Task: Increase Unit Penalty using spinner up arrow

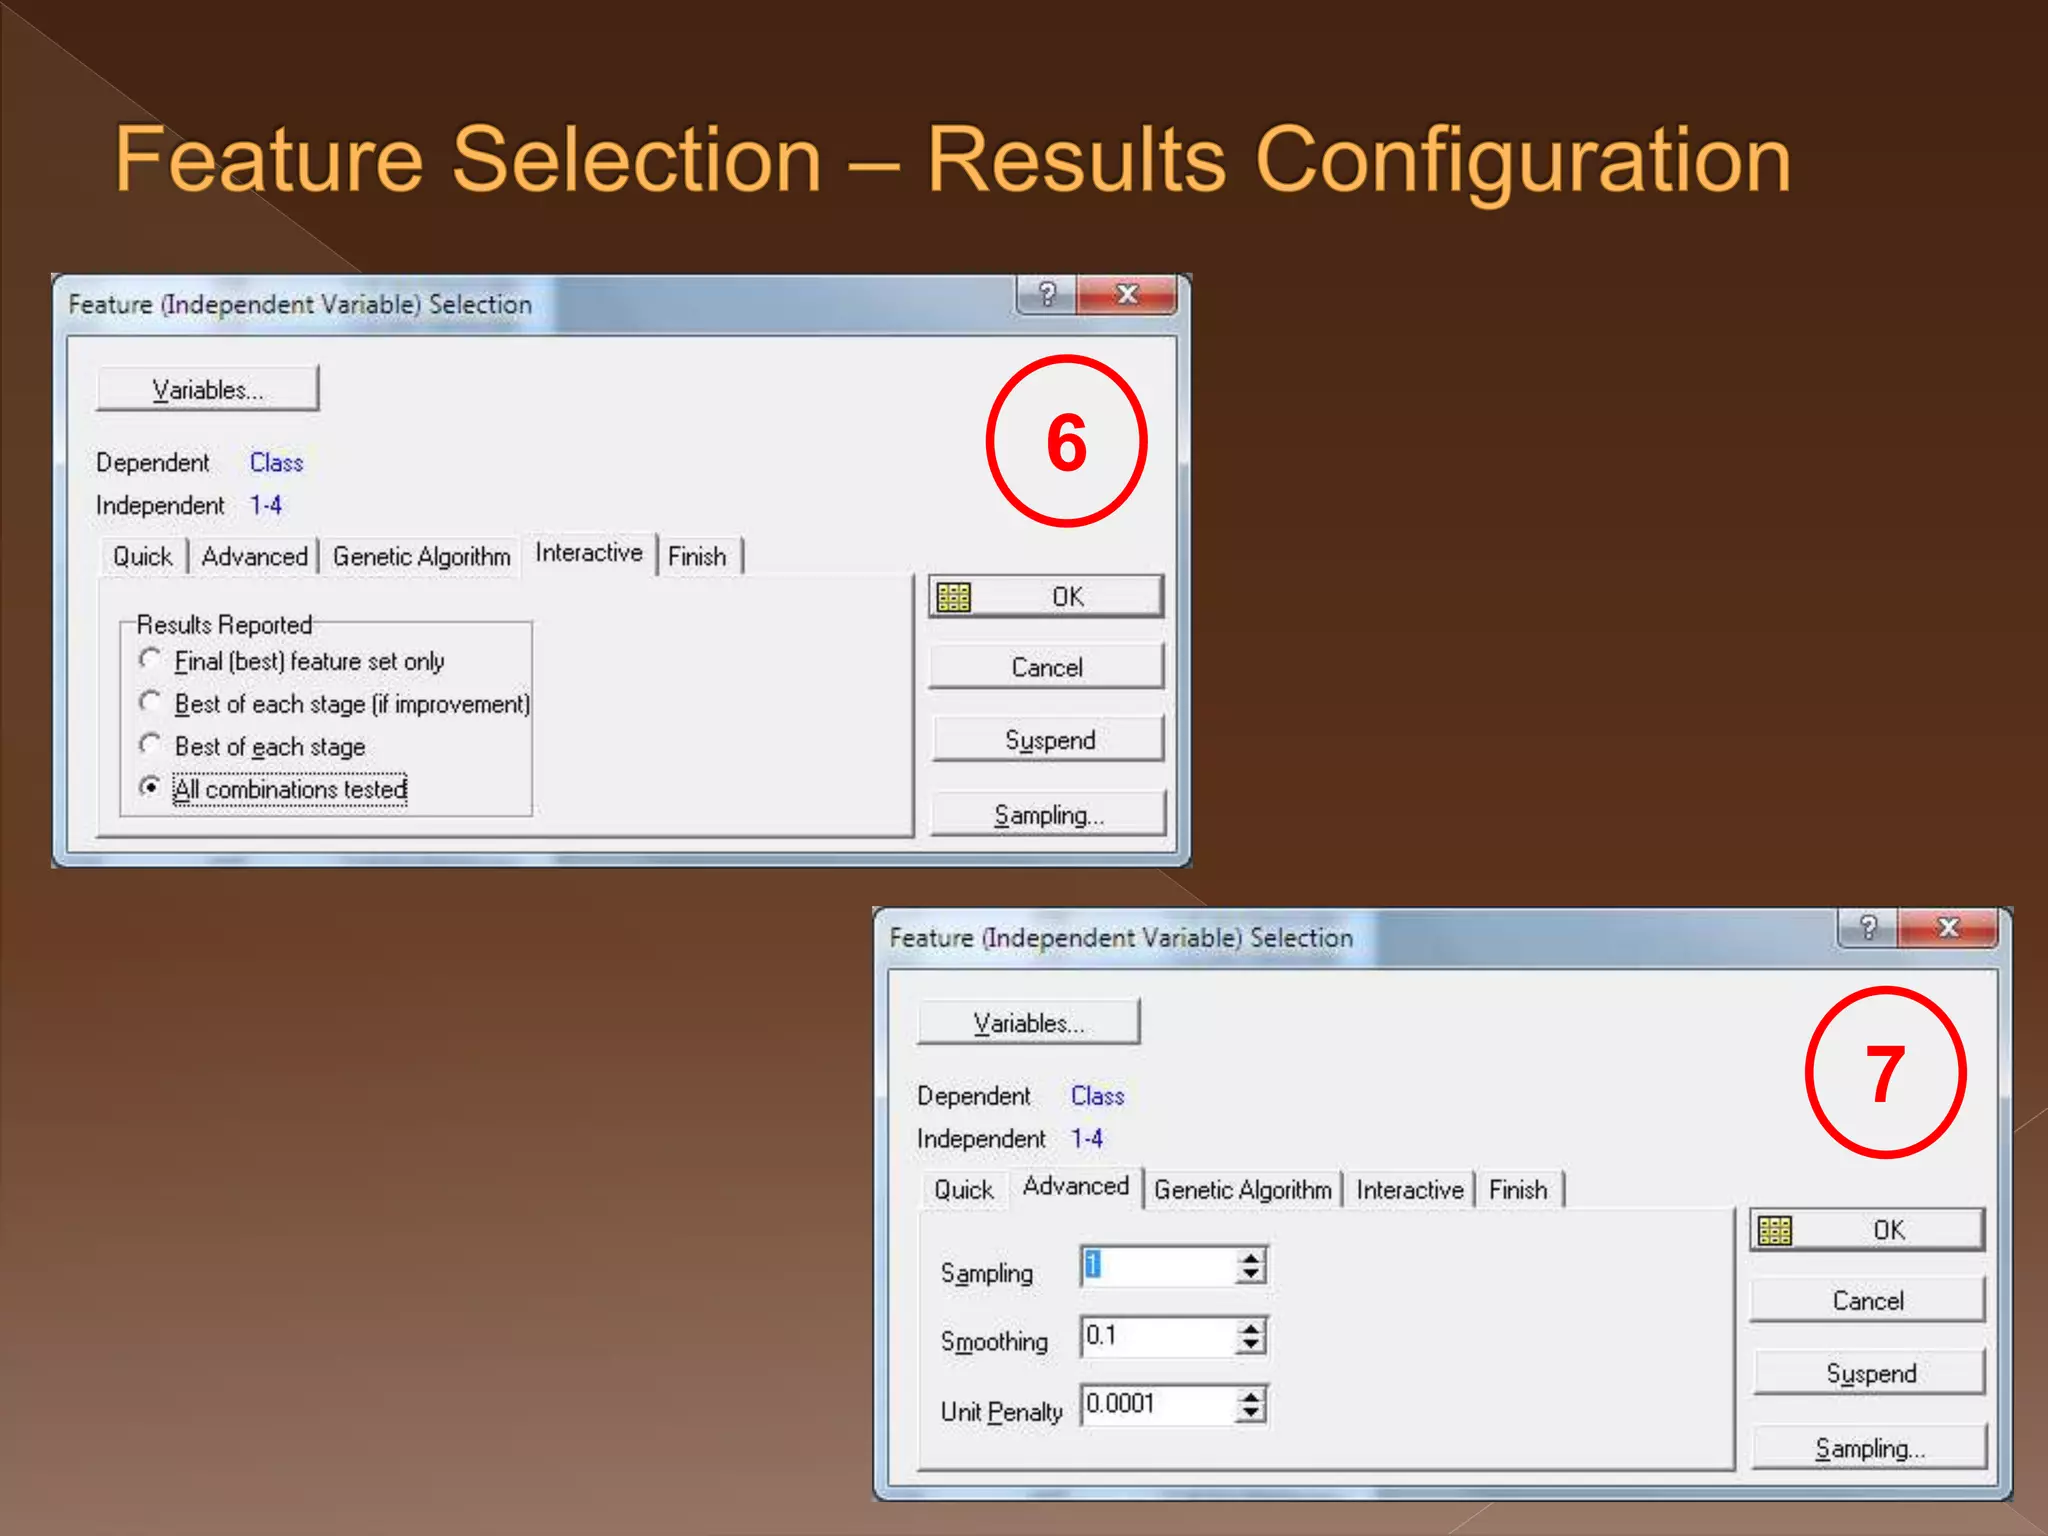Action: click(x=1251, y=1397)
